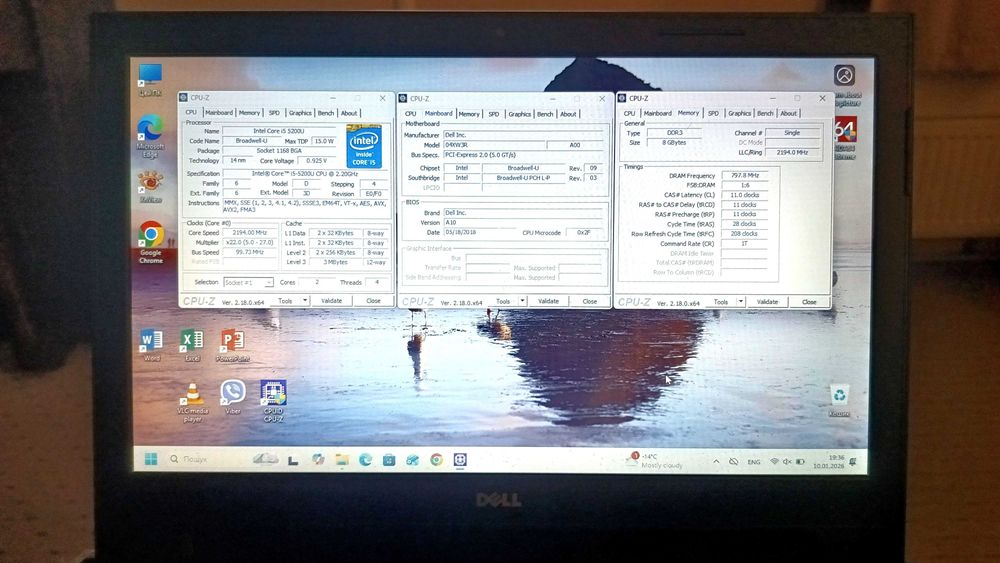
Task: Open Wi-Fi network tray icon
Action: tap(774, 461)
